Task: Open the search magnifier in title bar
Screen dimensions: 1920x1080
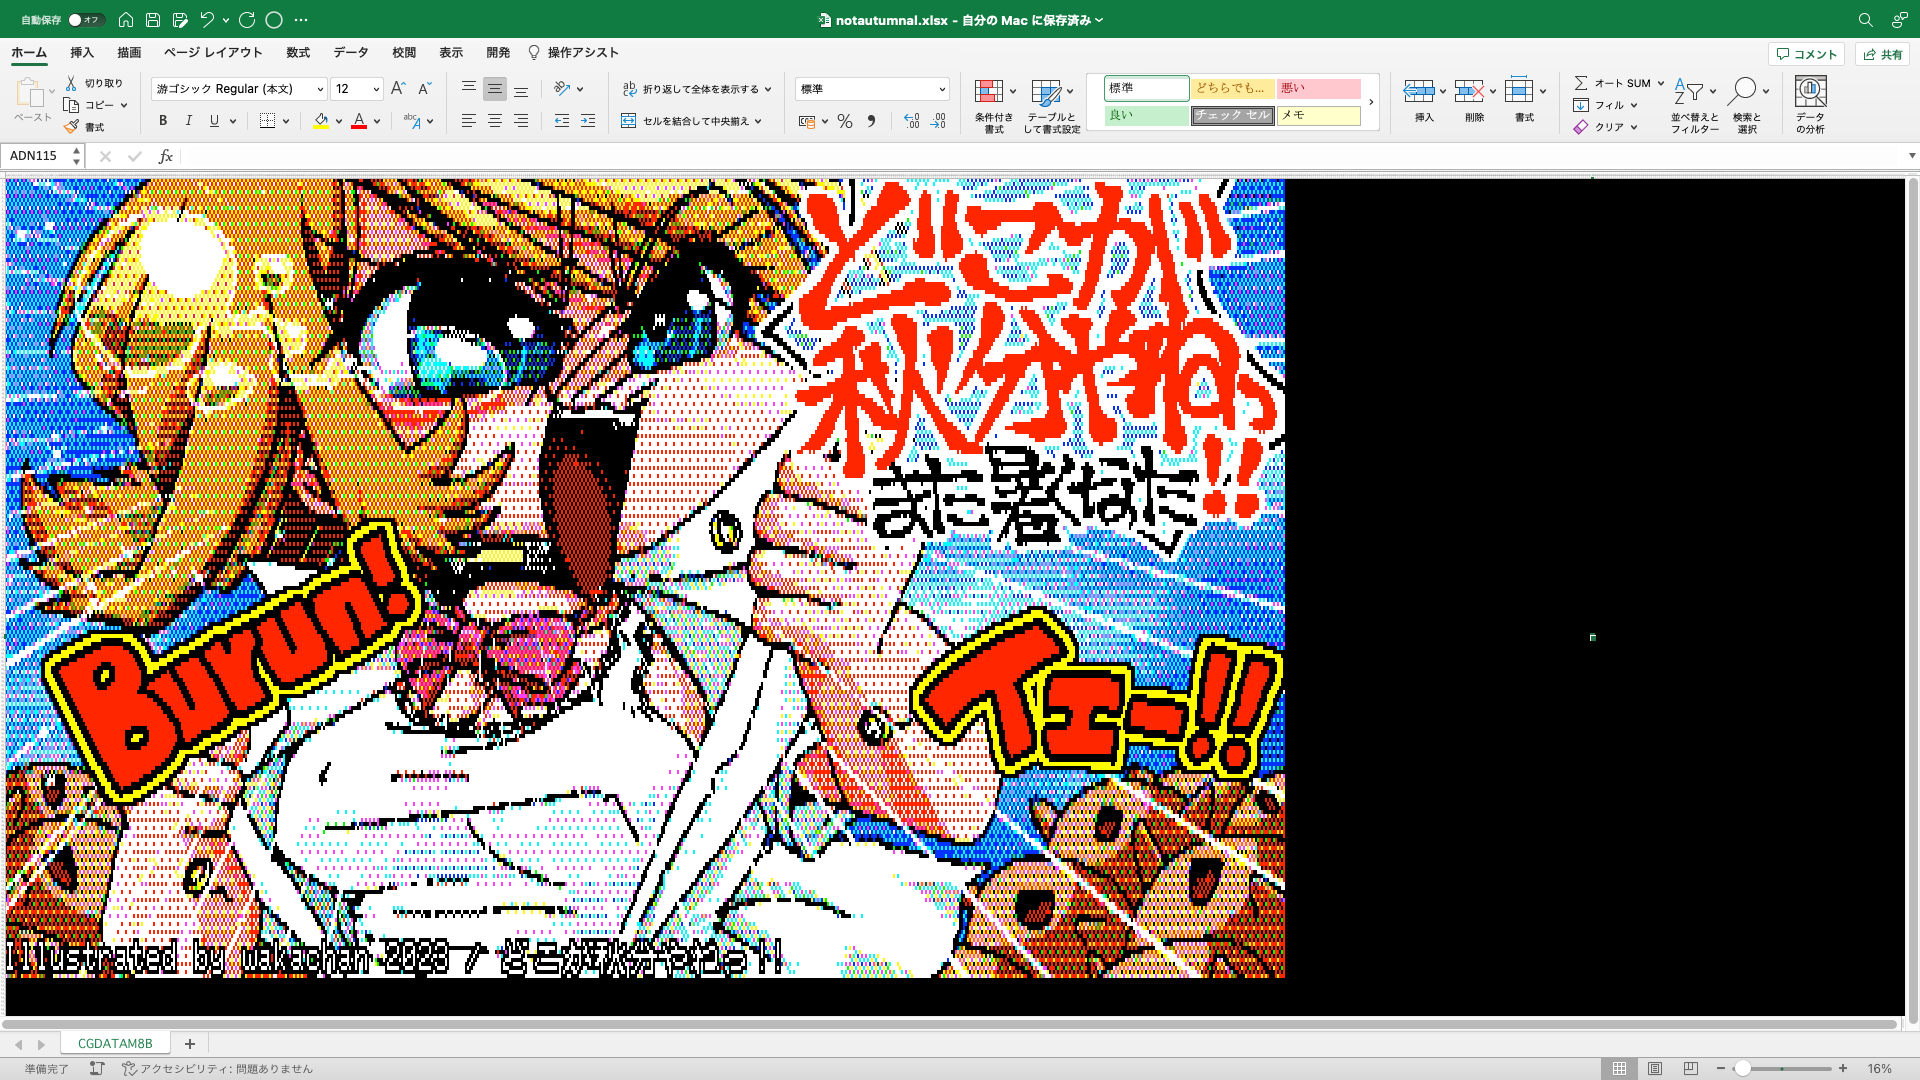Action: (x=1865, y=20)
